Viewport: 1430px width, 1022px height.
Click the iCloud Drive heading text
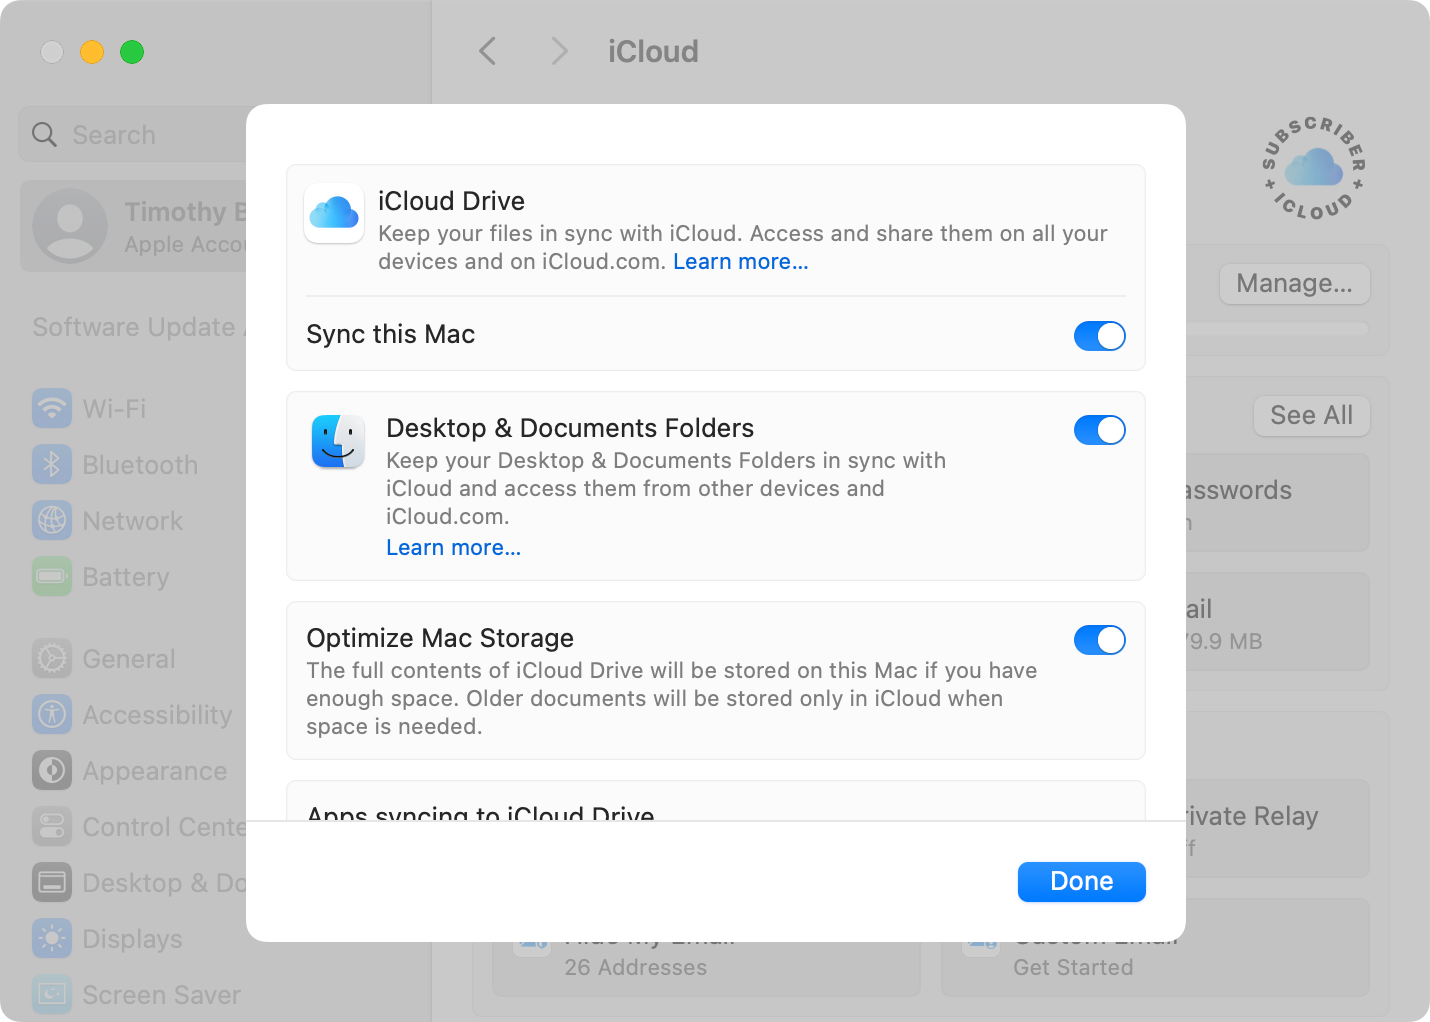[451, 201]
